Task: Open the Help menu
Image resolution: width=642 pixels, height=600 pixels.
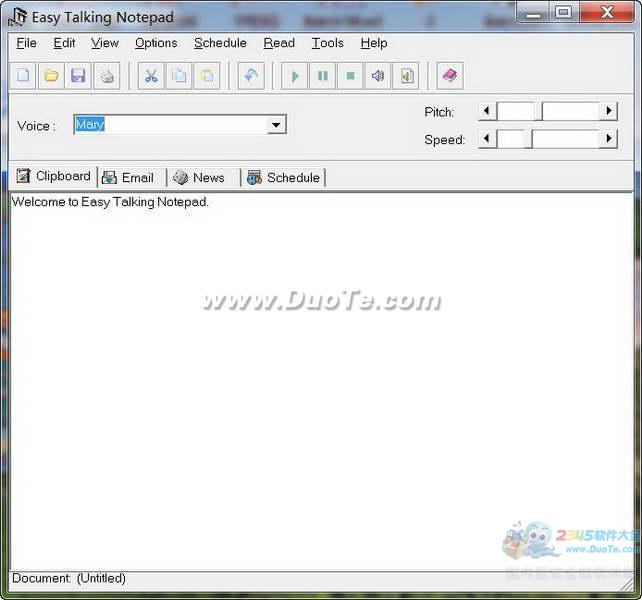Action: tap(374, 43)
